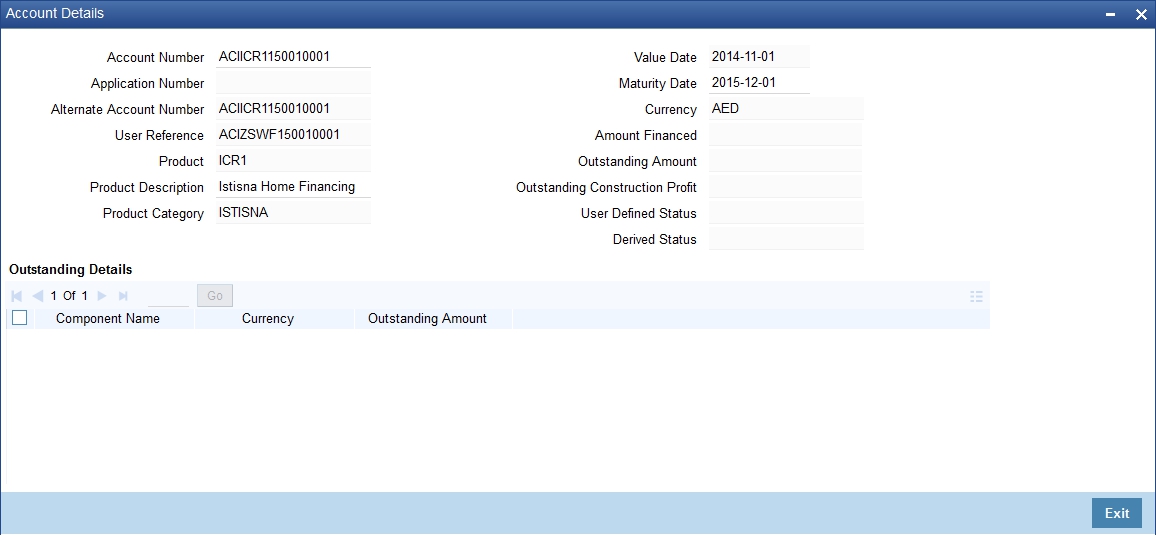Viewport: 1156px width, 541px height.
Task: Click the Derived Status field
Action: pyautogui.click(x=786, y=239)
